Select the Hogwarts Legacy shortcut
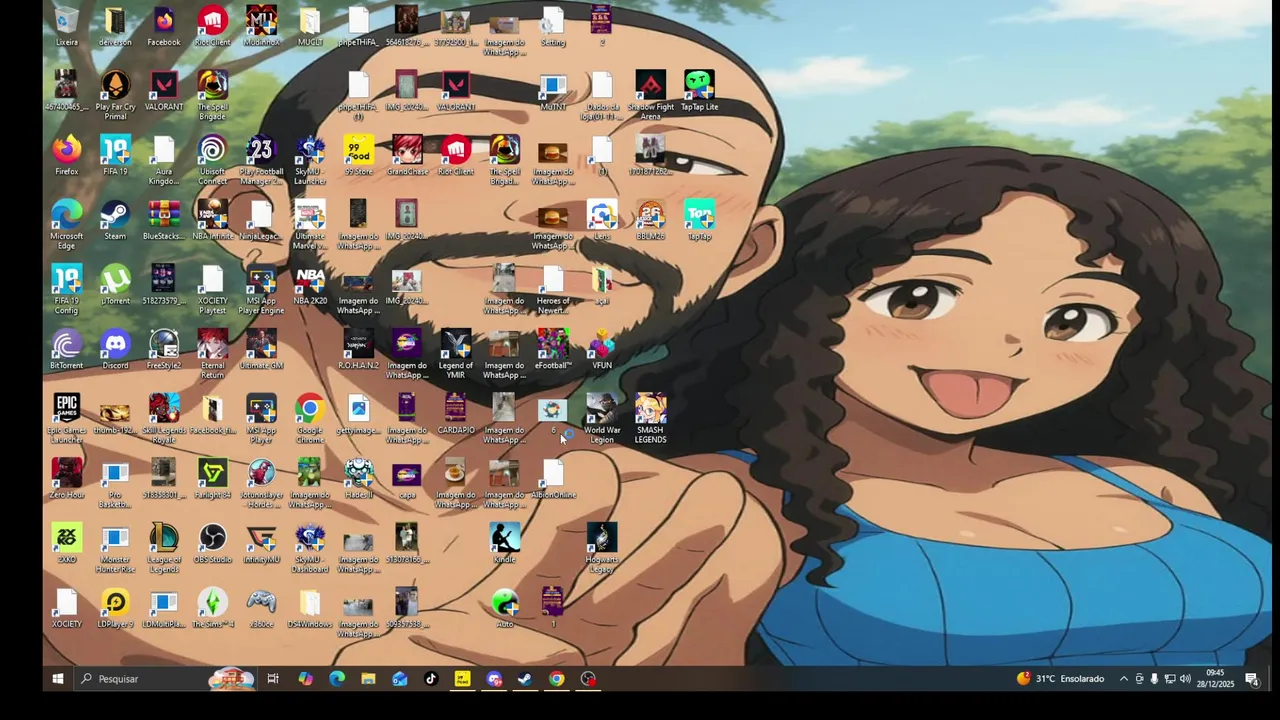 pyautogui.click(x=602, y=549)
